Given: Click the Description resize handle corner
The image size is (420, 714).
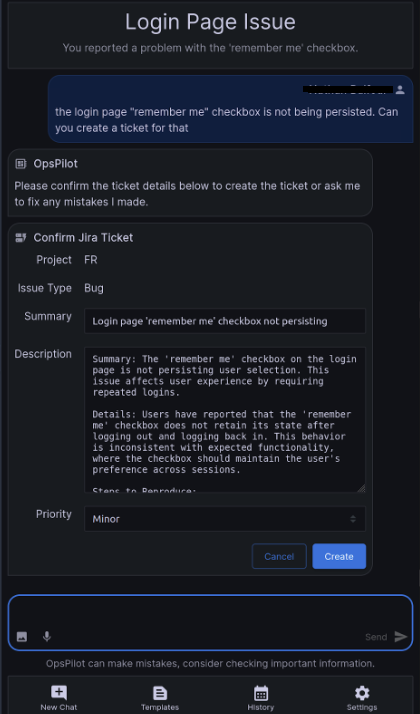Looking at the screenshot, I should [361, 488].
